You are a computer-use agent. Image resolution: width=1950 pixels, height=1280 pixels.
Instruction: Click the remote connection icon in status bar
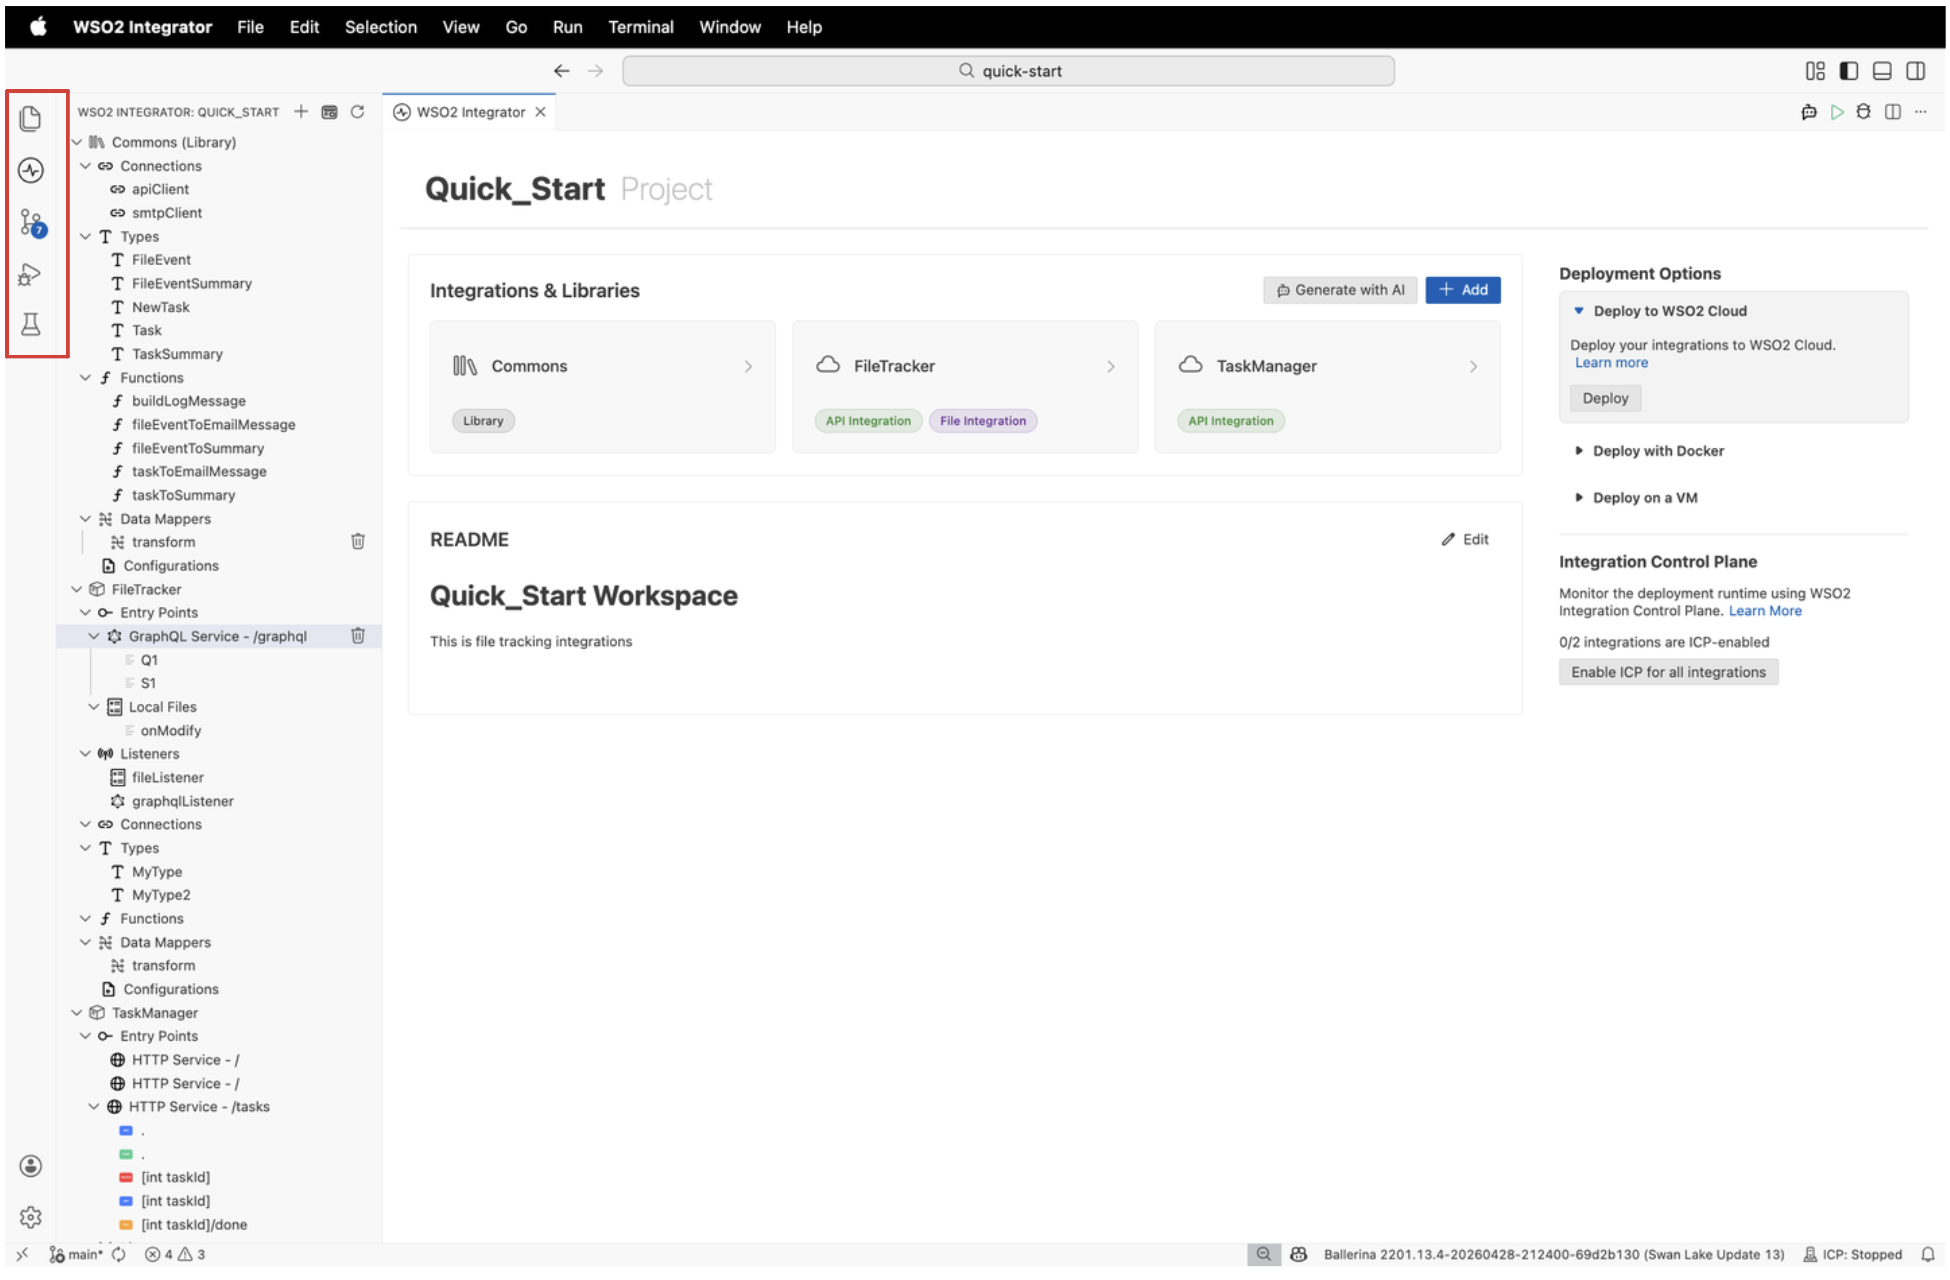point(22,1254)
